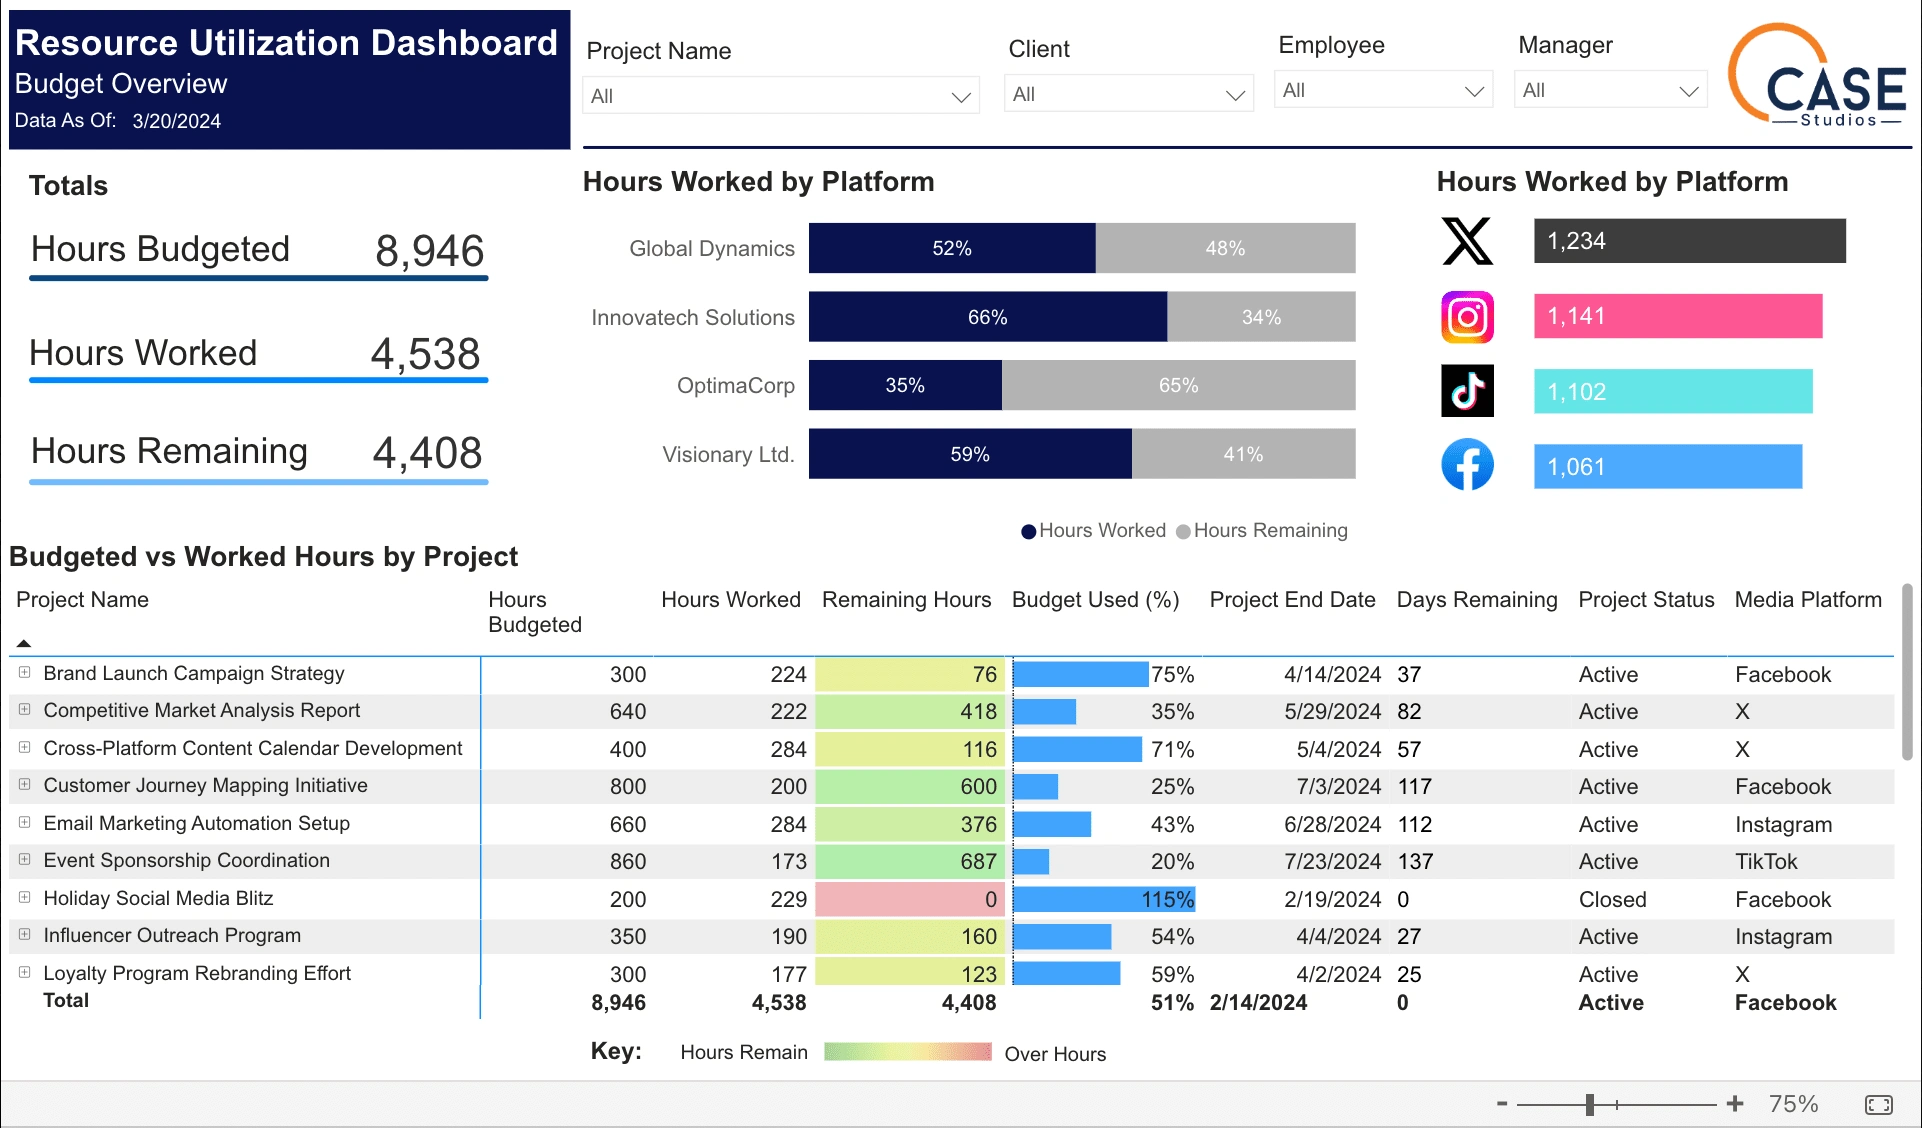Expand Competitive Market Analysis Report row
The image size is (1922, 1128).
(24, 710)
